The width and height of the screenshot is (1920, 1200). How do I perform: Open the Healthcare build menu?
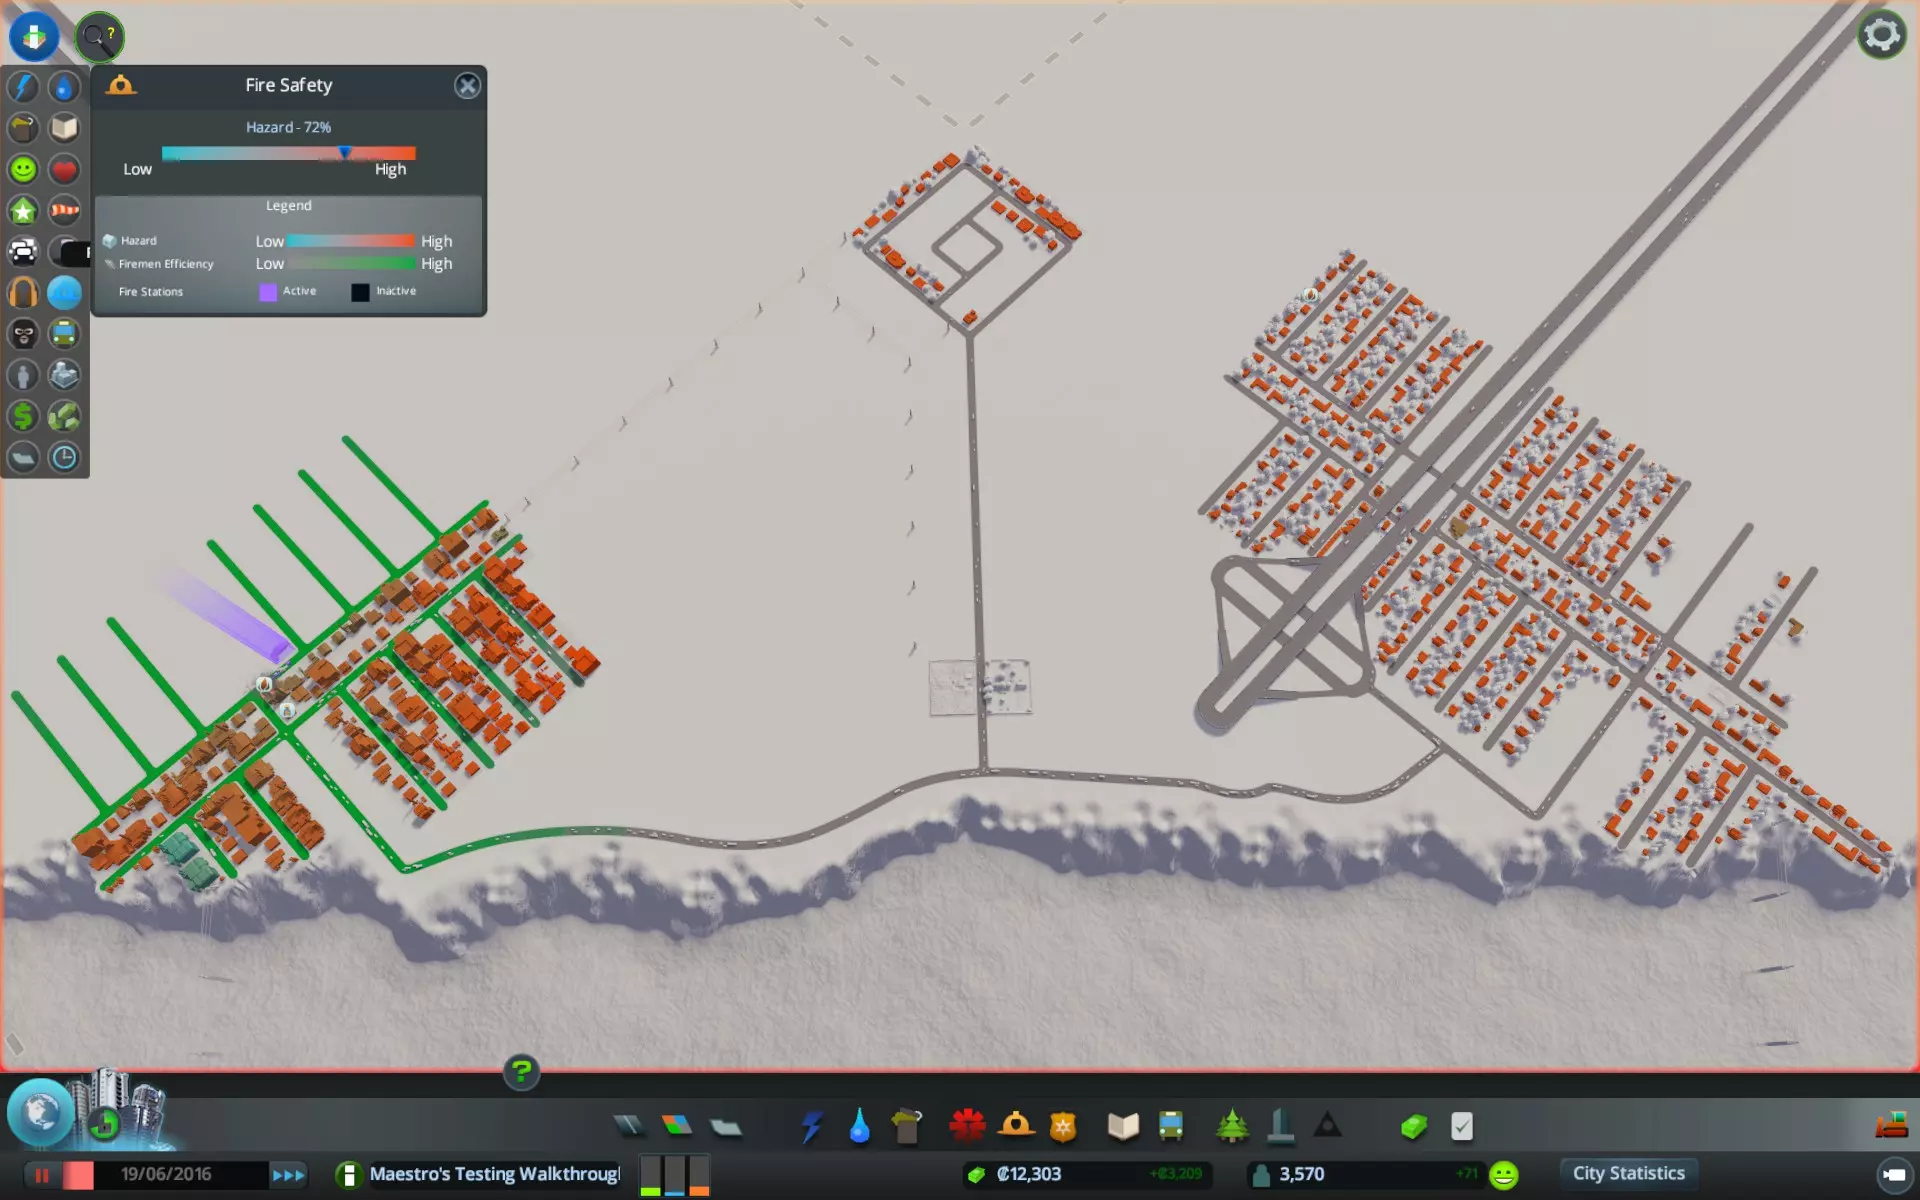tap(967, 1126)
